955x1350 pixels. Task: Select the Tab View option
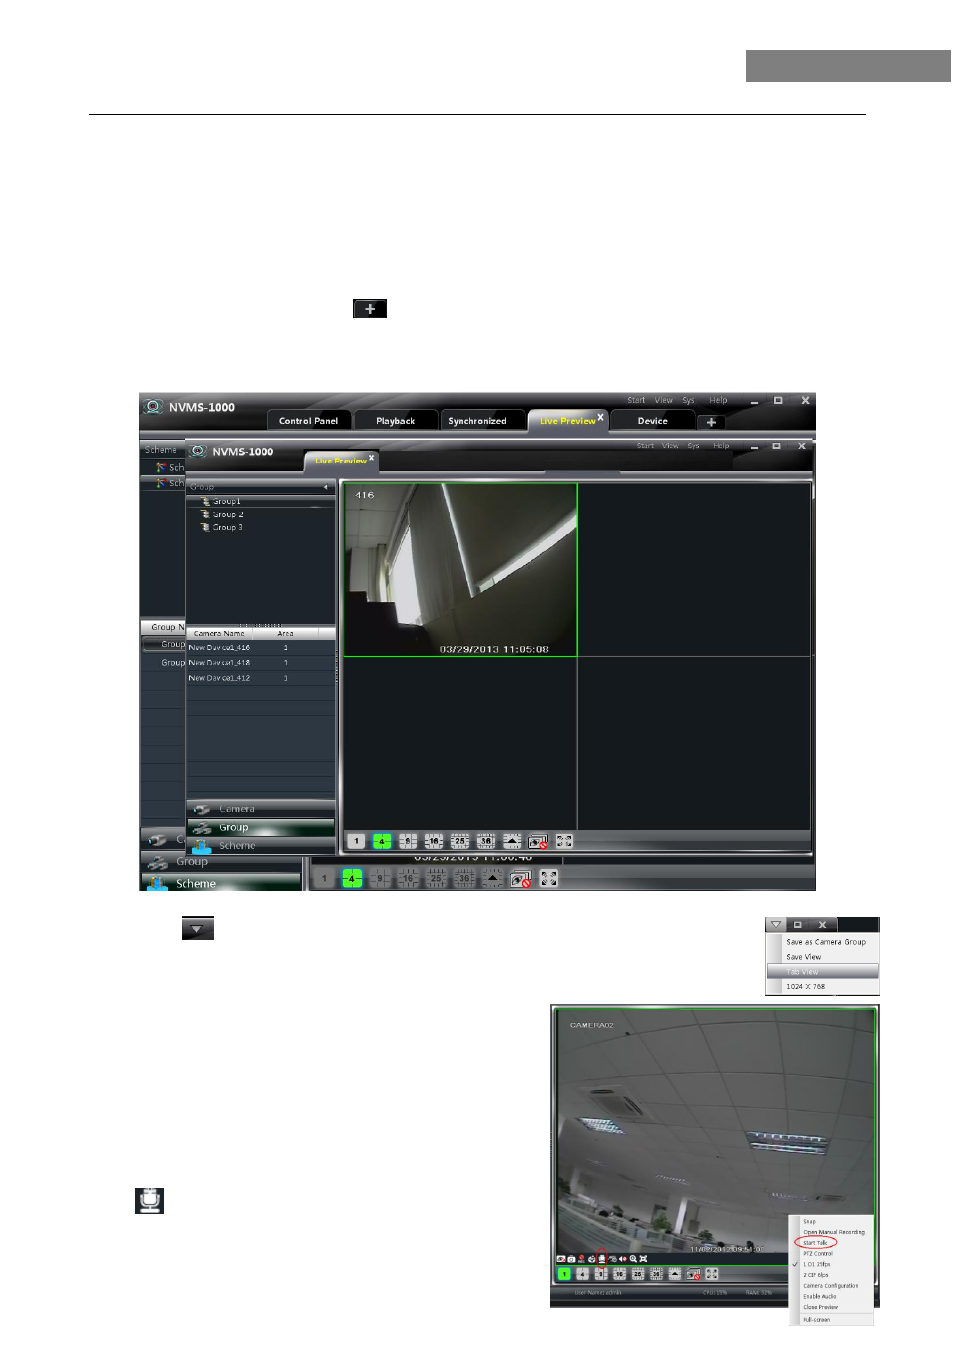click(823, 972)
